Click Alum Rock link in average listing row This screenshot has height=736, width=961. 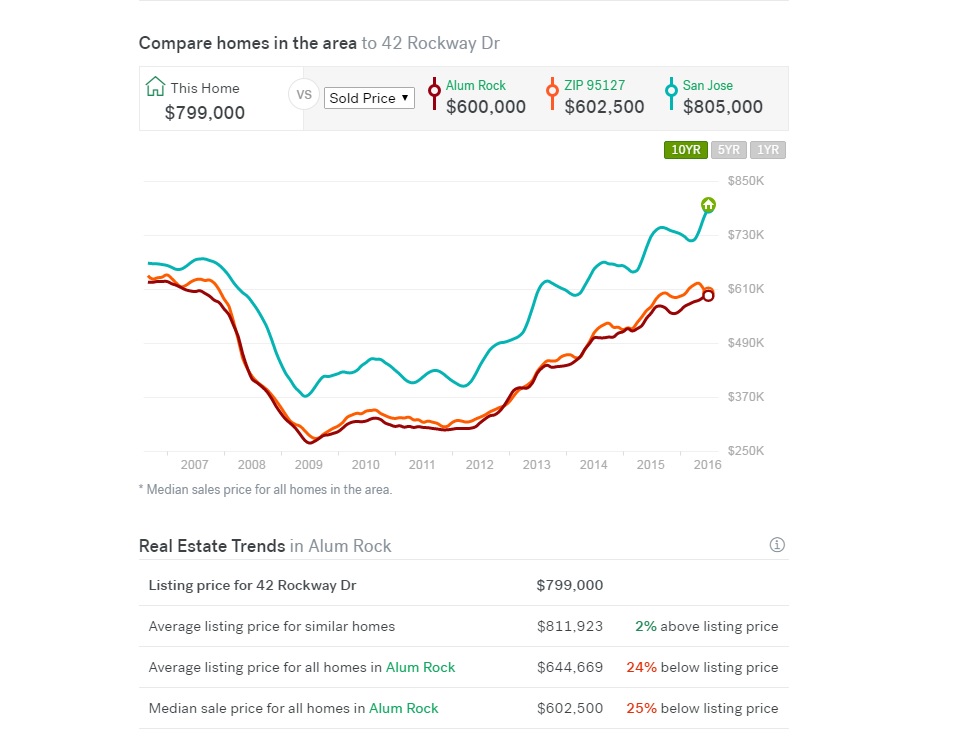[x=420, y=667]
